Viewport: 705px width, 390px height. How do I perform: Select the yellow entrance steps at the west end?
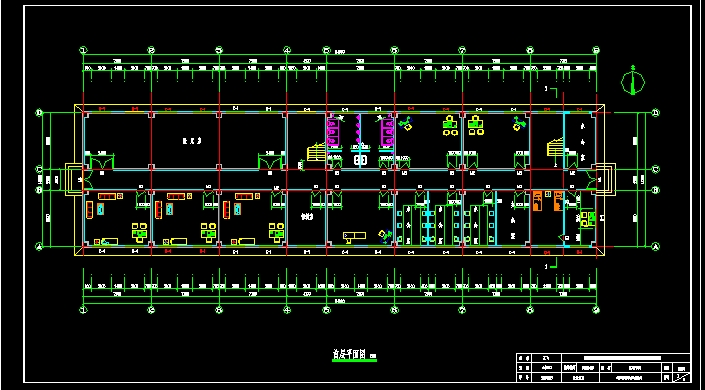coord(73,179)
